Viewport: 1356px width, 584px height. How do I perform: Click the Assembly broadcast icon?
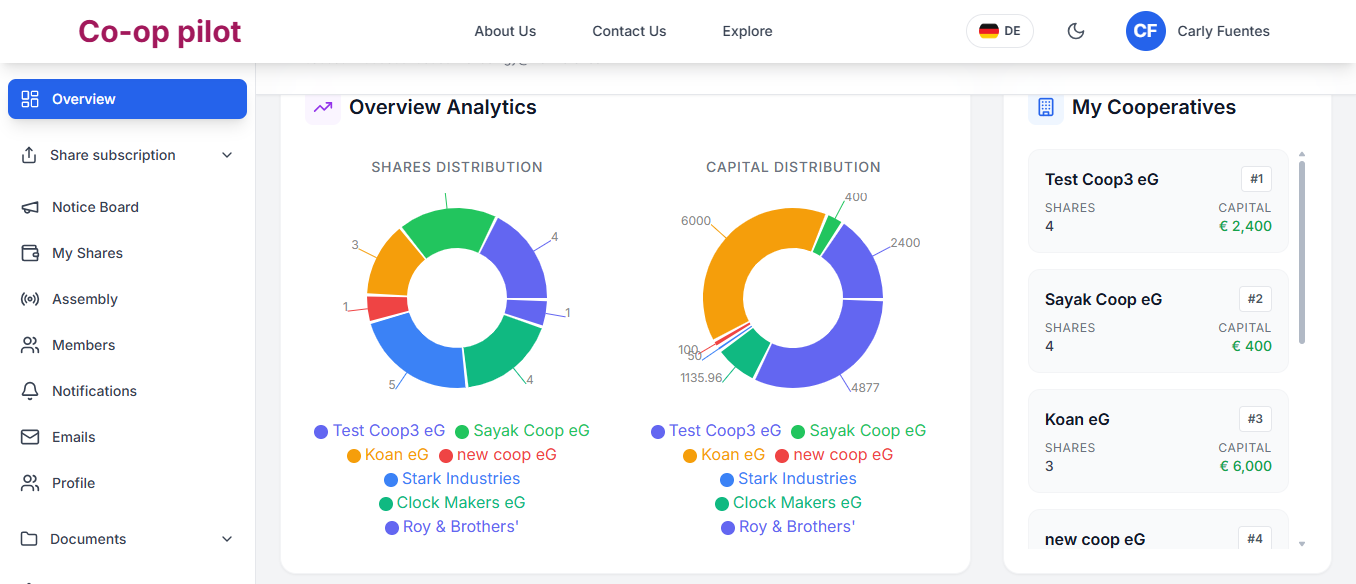pyautogui.click(x=30, y=299)
